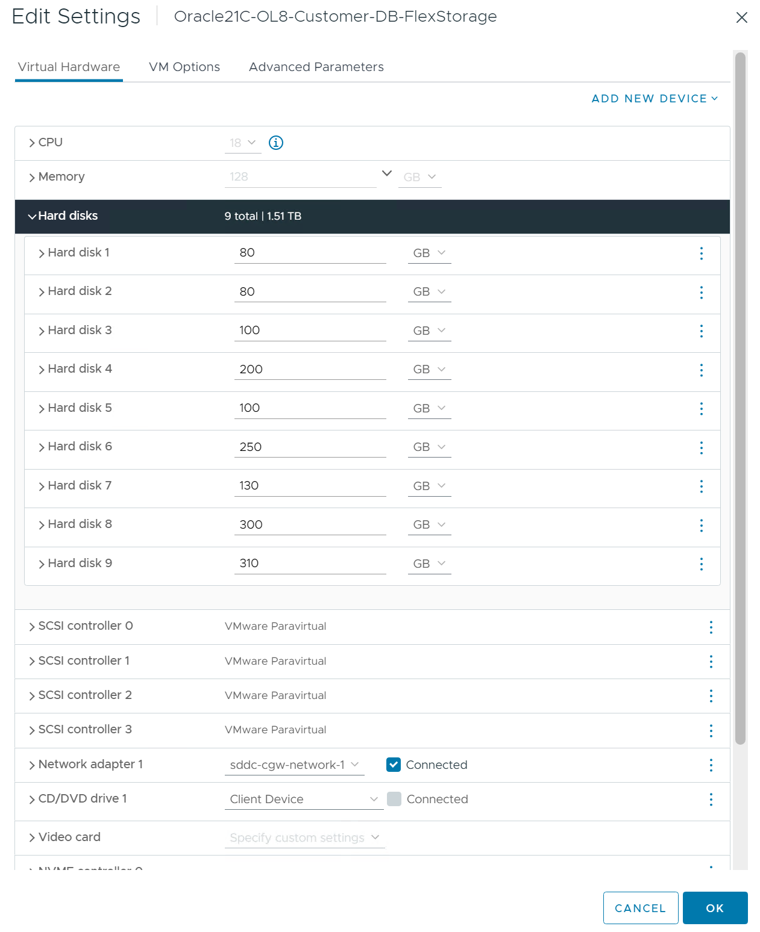
Task: Open the sddc-cgw-network-1 network dropdown
Action: 294,765
